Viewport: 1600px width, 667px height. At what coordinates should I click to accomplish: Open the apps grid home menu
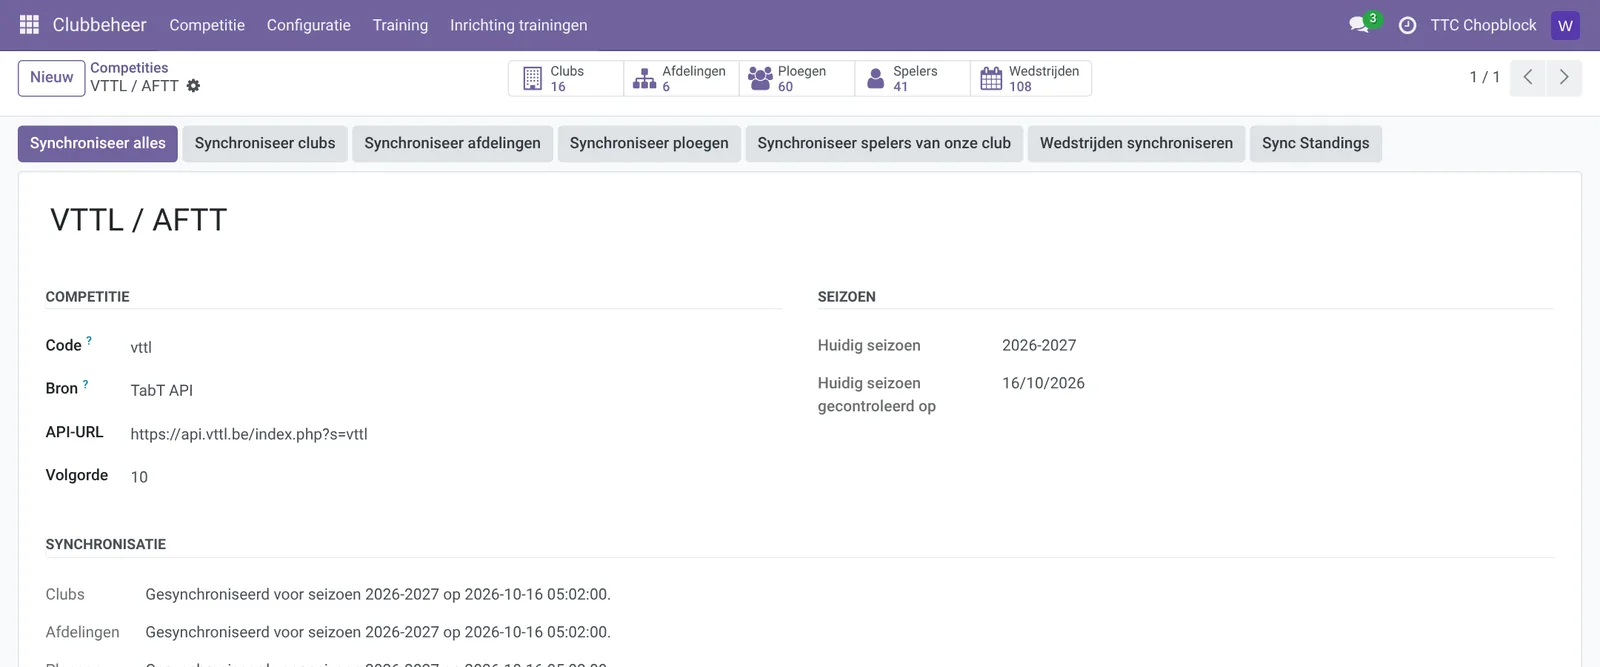29,24
